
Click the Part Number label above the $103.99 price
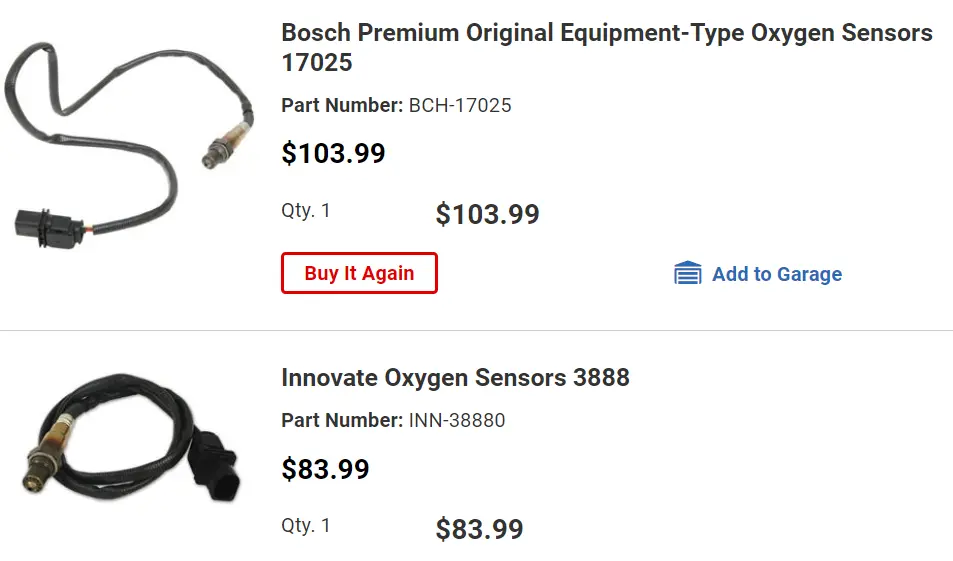(342, 105)
